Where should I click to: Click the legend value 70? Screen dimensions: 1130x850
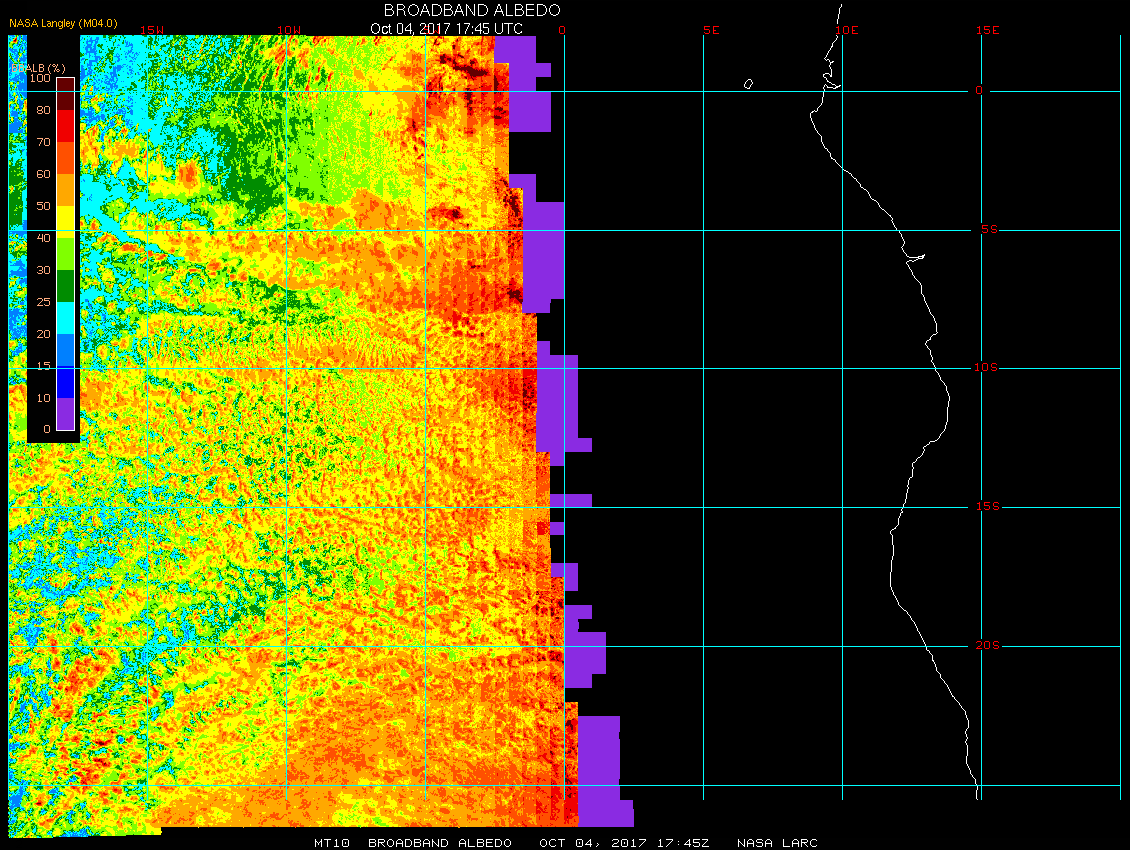click(43, 142)
